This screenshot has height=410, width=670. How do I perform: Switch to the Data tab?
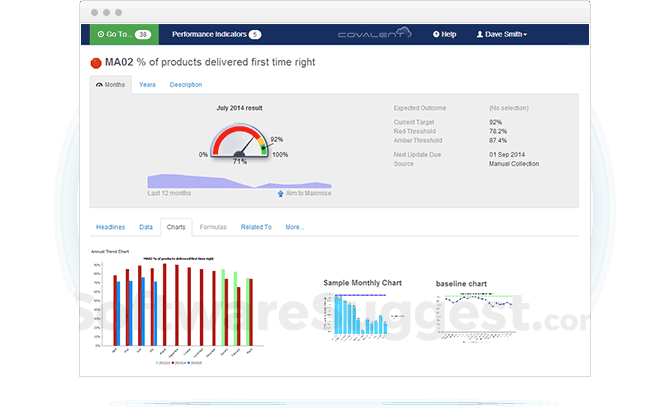pyautogui.click(x=146, y=227)
